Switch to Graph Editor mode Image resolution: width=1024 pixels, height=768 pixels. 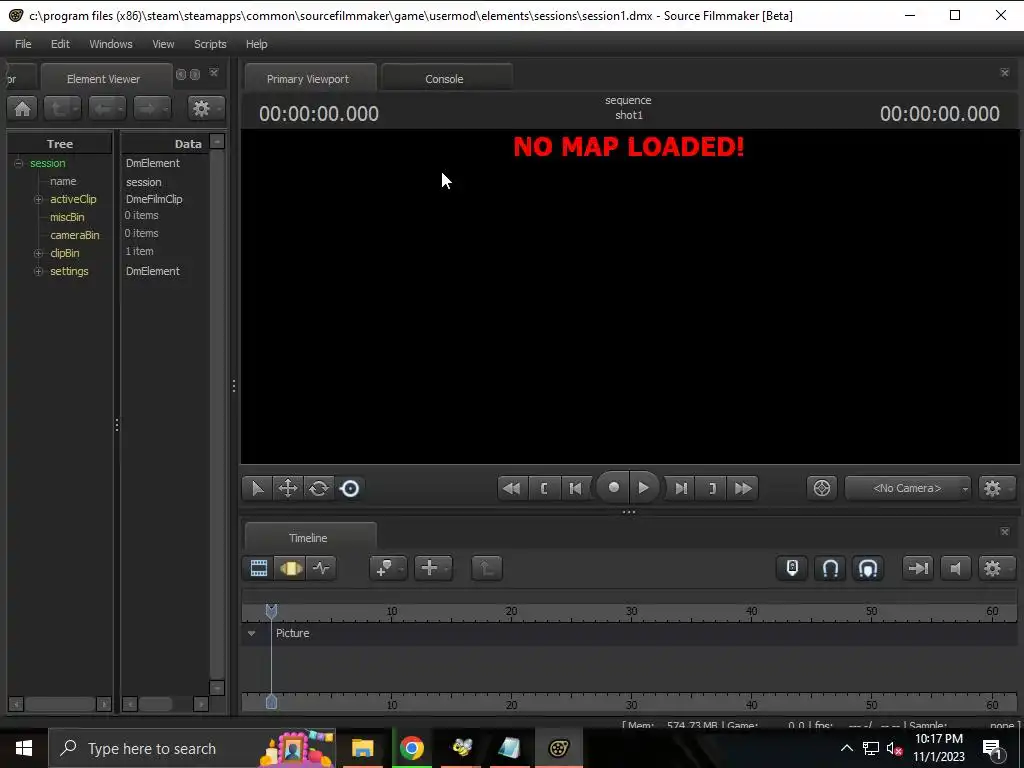pos(321,568)
